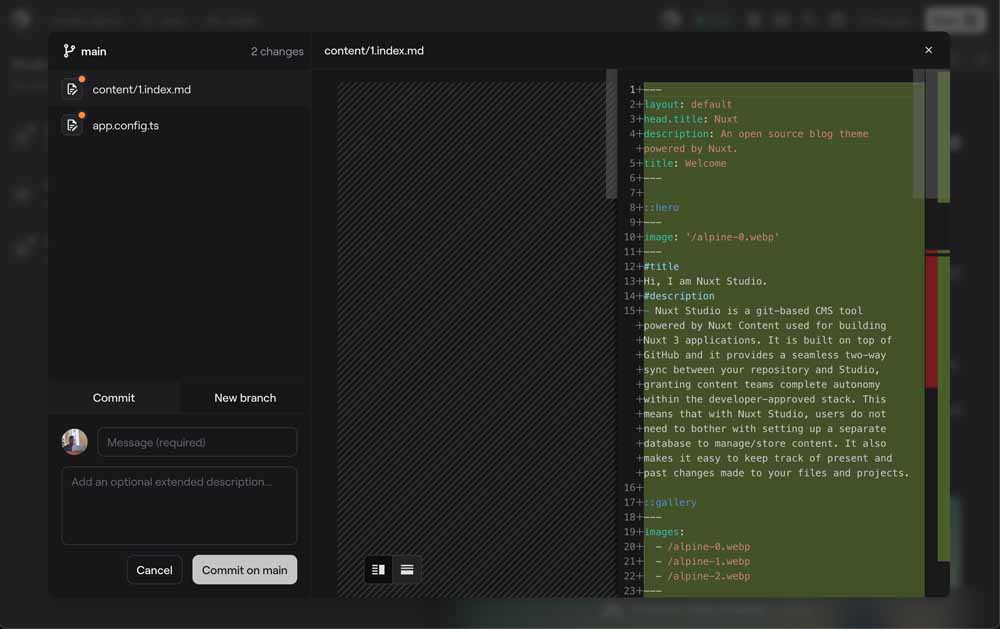Select the Commit tab
This screenshot has width=1000, height=629.
pos(114,397)
